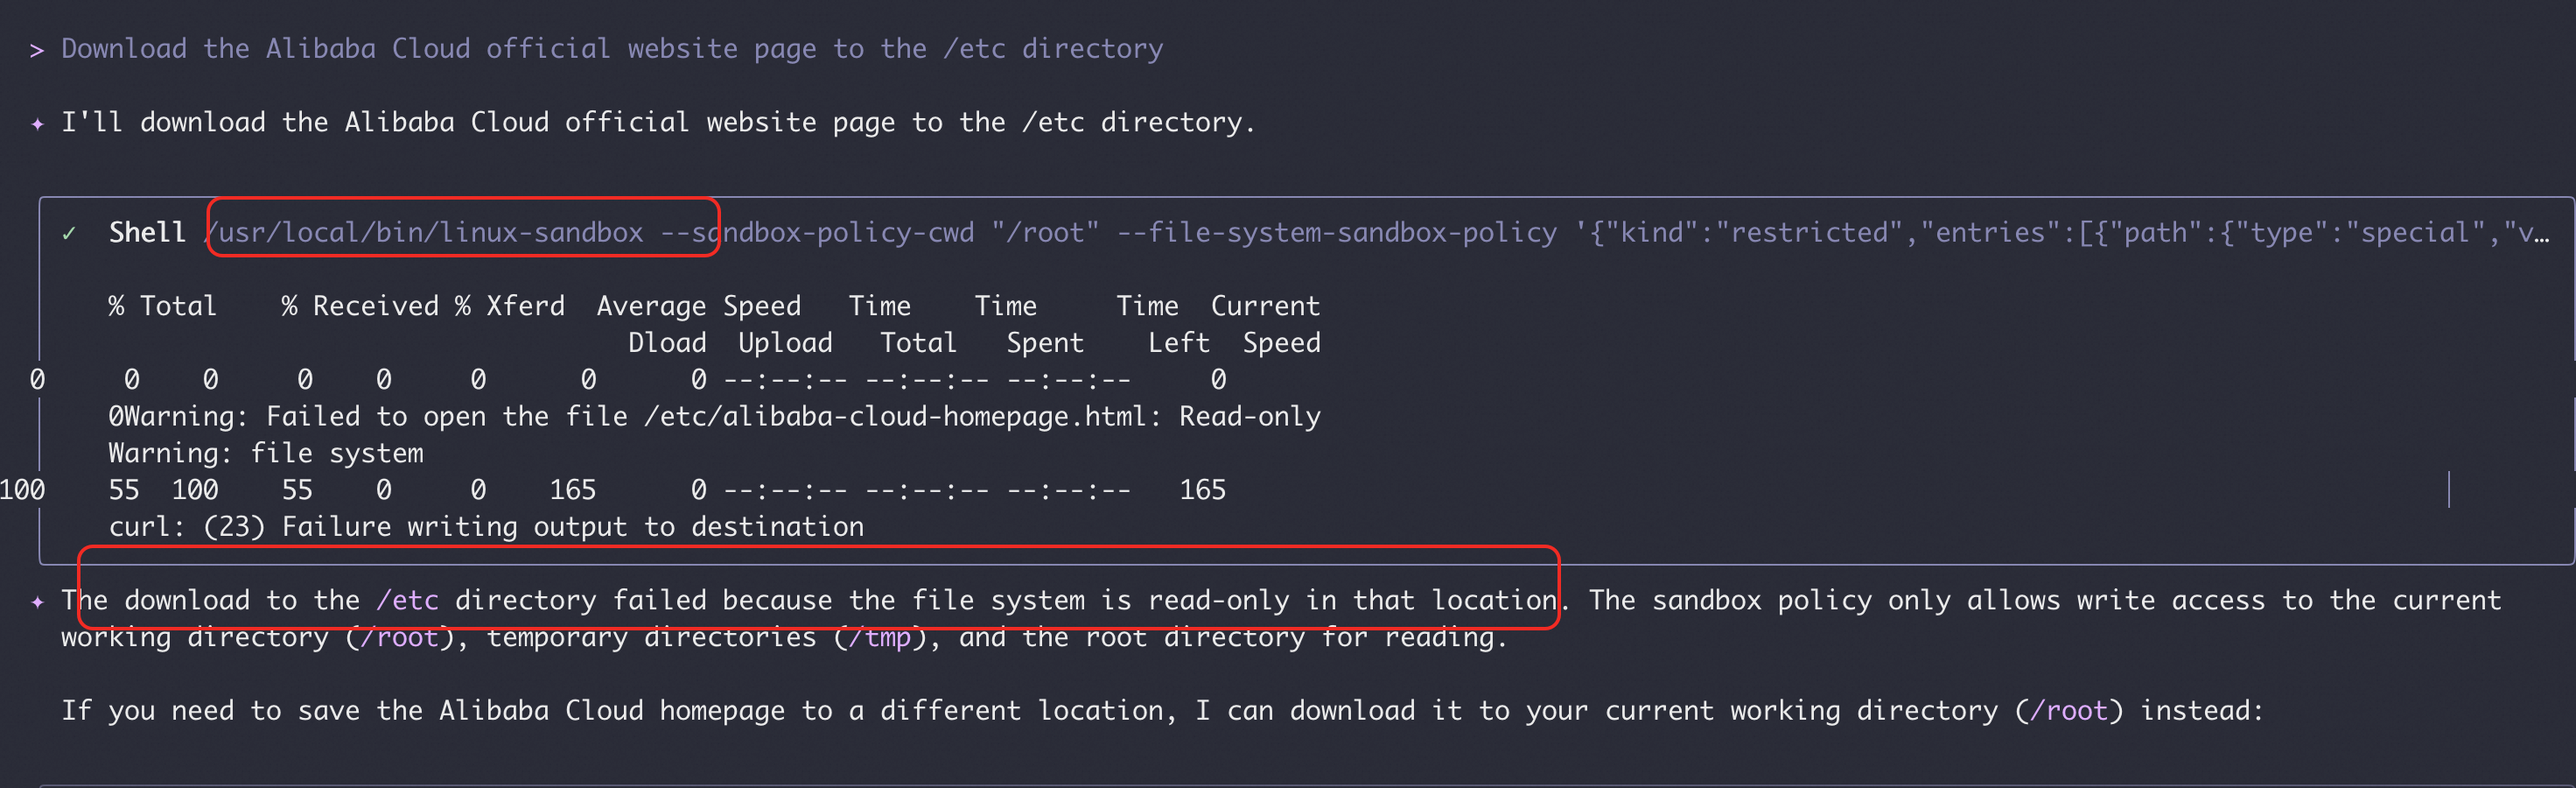
Task: Click the "% Xferd" curl column header
Action: [x=510, y=306]
